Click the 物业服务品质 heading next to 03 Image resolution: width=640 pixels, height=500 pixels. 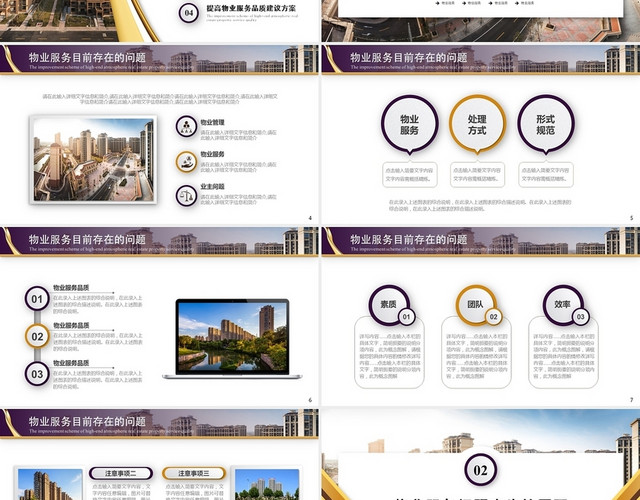(71, 363)
